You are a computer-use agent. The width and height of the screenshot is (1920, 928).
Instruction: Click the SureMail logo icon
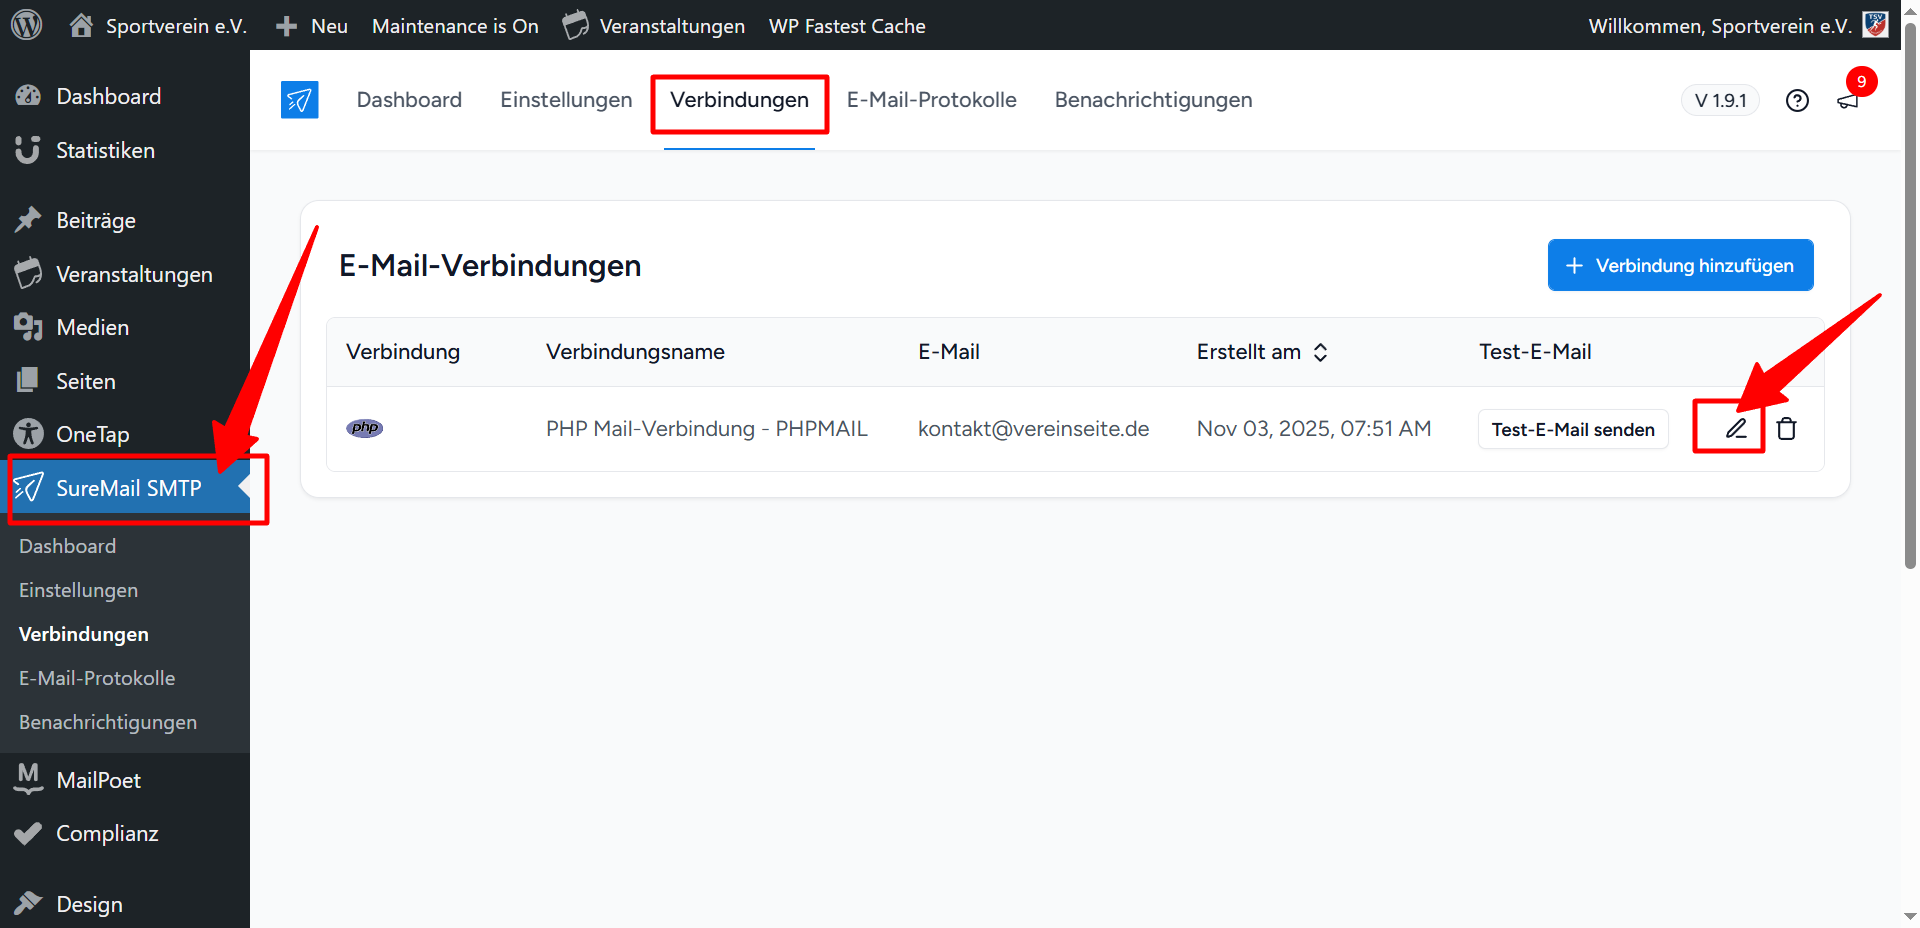pyautogui.click(x=300, y=100)
